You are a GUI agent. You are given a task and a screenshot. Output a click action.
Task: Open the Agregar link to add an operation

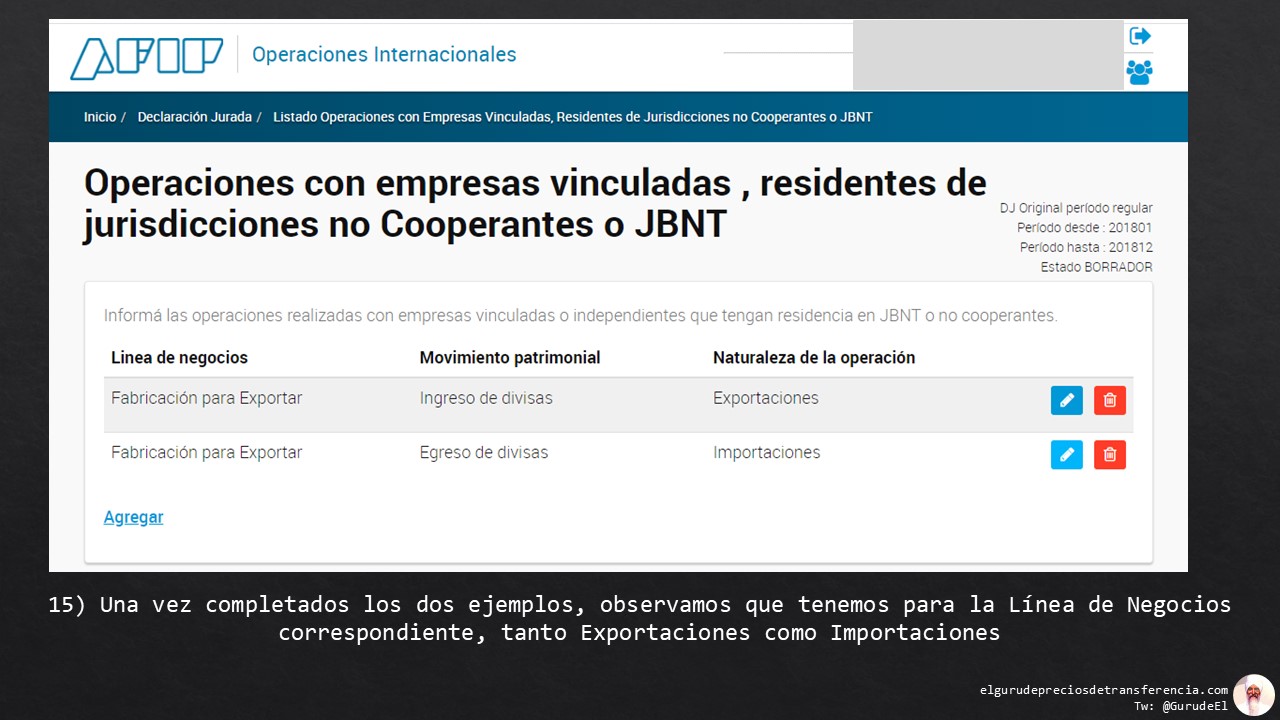pyautogui.click(x=133, y=517)
